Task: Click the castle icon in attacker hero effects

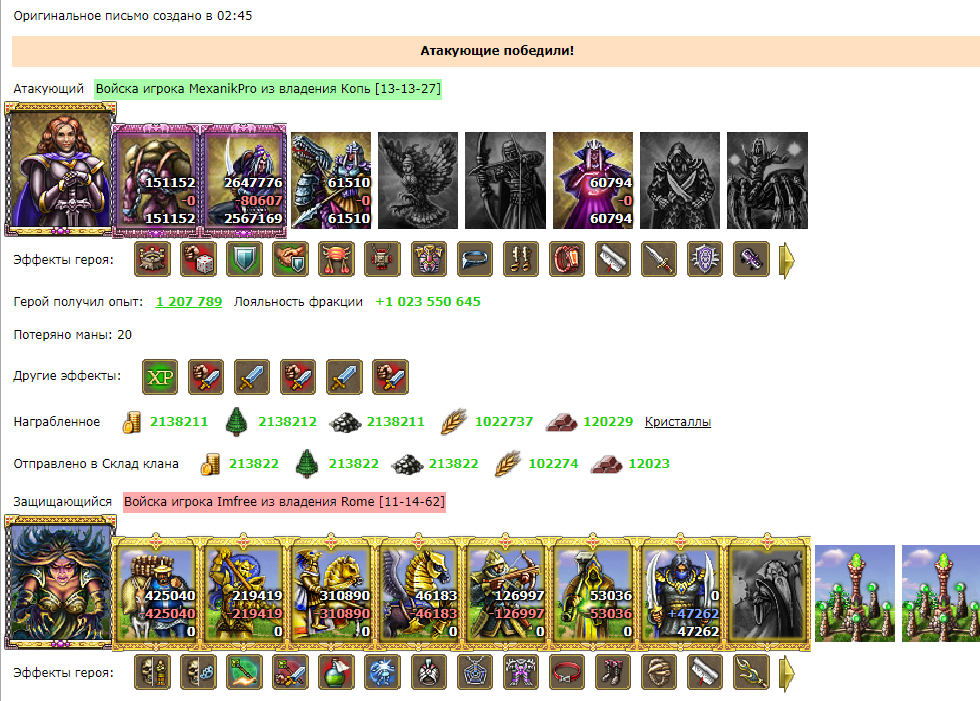Action: click(x=152, y=259)
